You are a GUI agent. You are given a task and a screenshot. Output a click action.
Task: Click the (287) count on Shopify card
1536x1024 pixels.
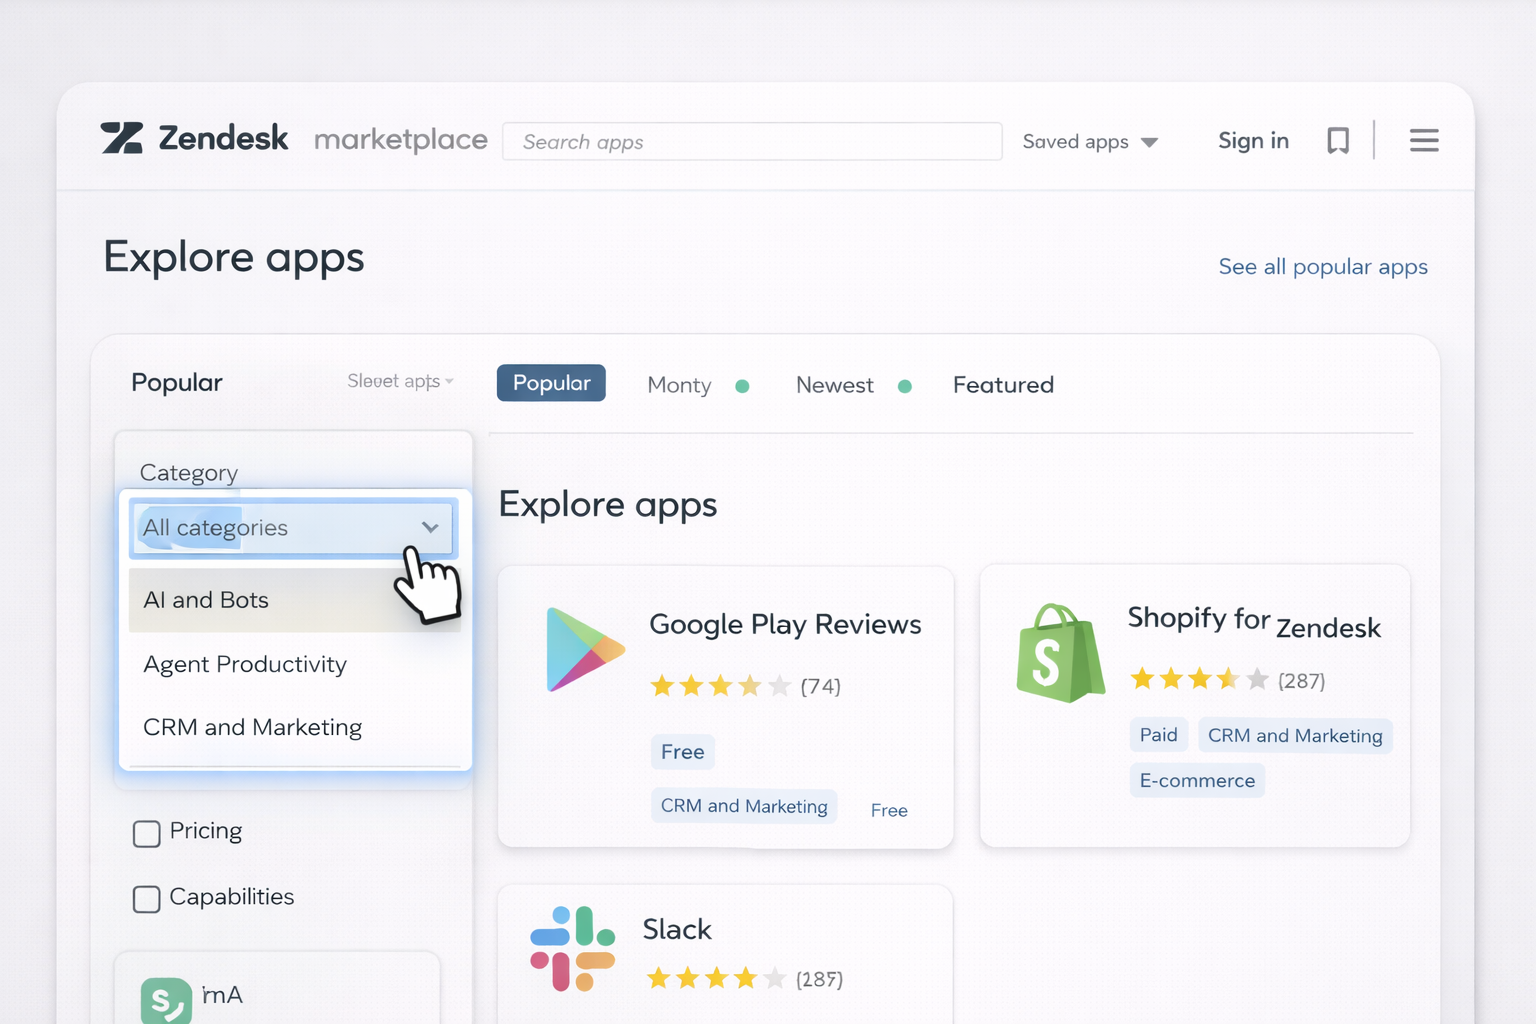(1301, 681)
